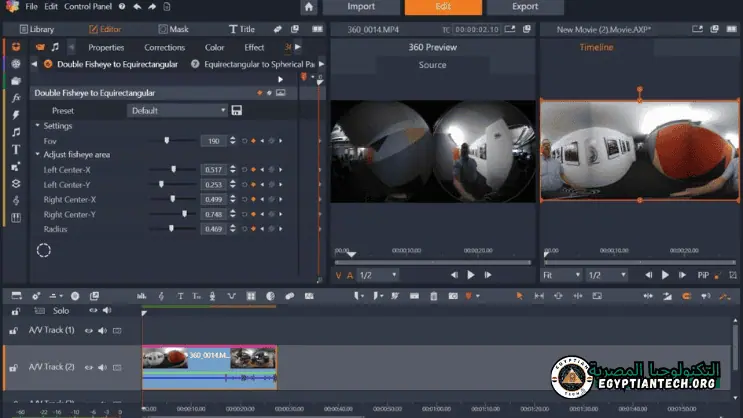Image resolution: width=743 pixels, height=418 pixels.
Task: Mute audio of A/V Track (1)
Action: tap(102, 330)
